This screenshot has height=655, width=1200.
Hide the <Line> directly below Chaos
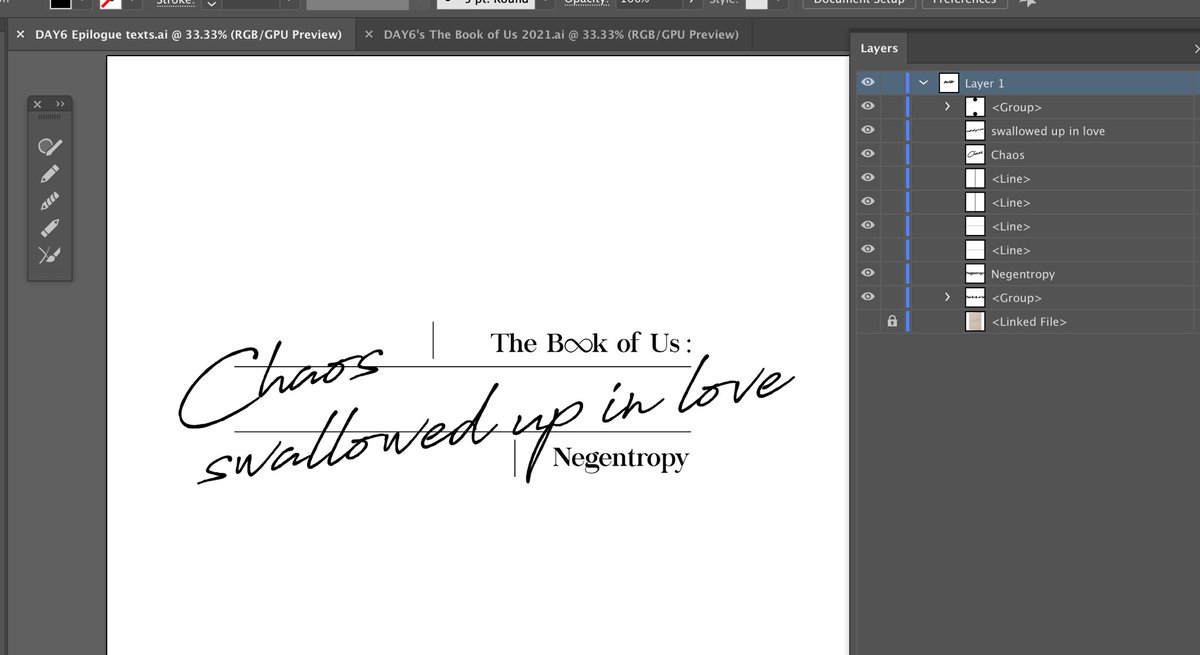pyautogui.click(x=868, y=179)
